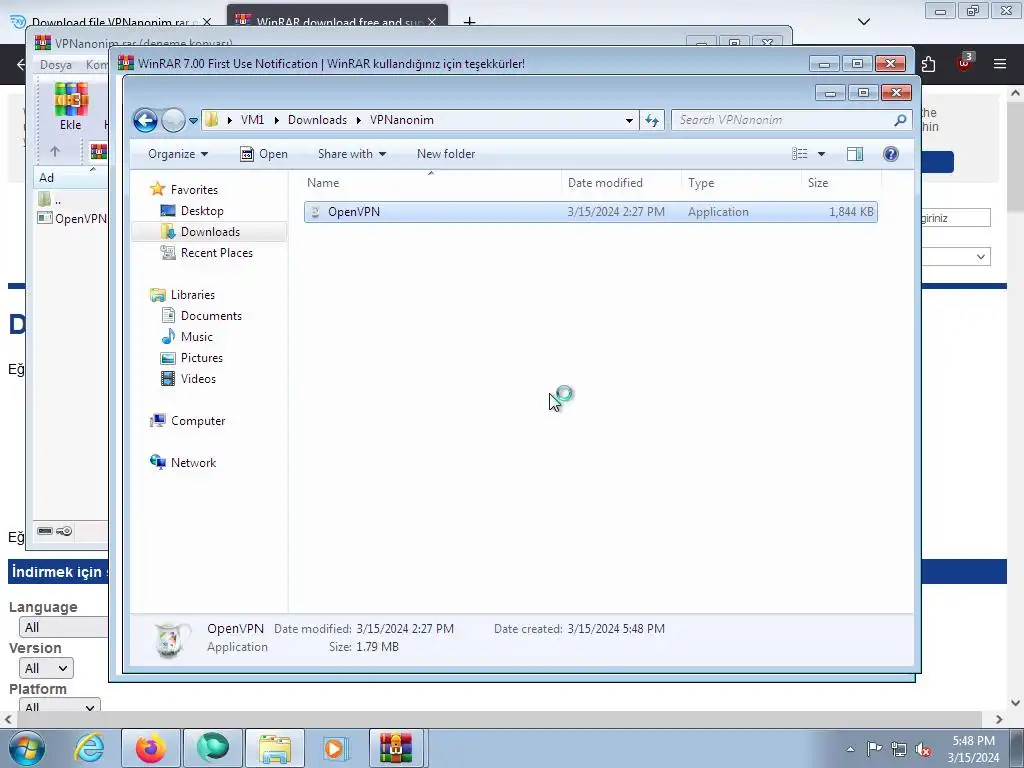1024x768 pixels.
Task: Toggle the preview pane
Action: coord(855,154)
